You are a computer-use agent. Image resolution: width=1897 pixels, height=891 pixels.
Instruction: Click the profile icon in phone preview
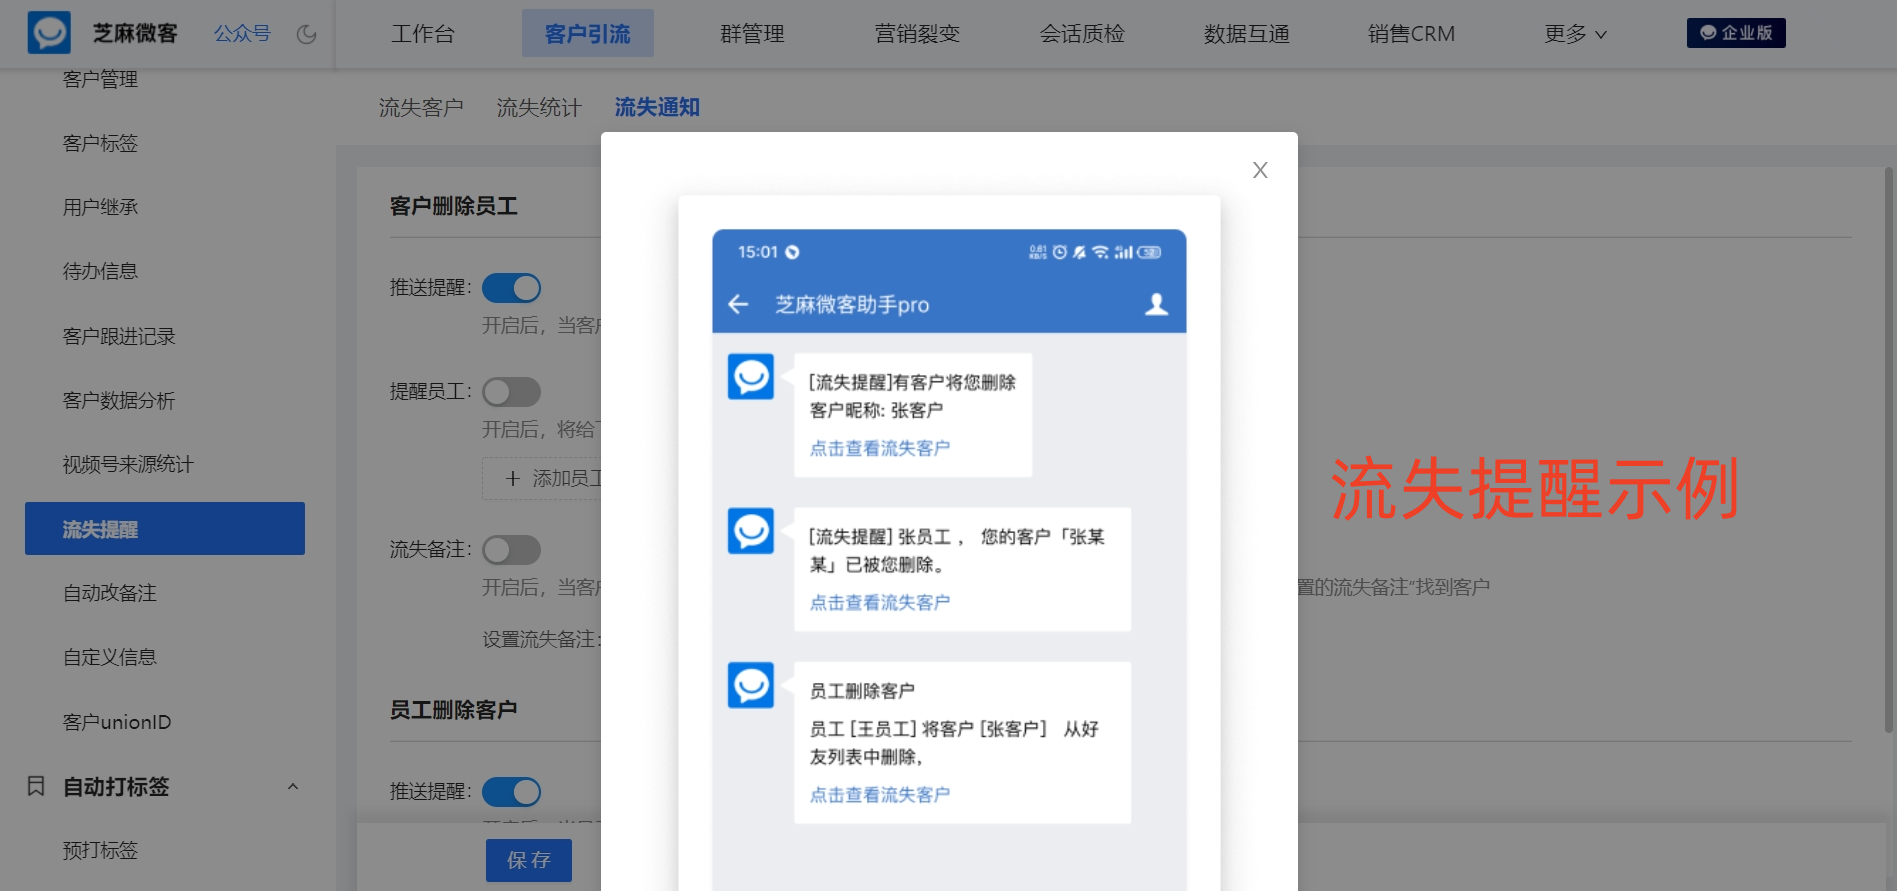point(1156,304)
